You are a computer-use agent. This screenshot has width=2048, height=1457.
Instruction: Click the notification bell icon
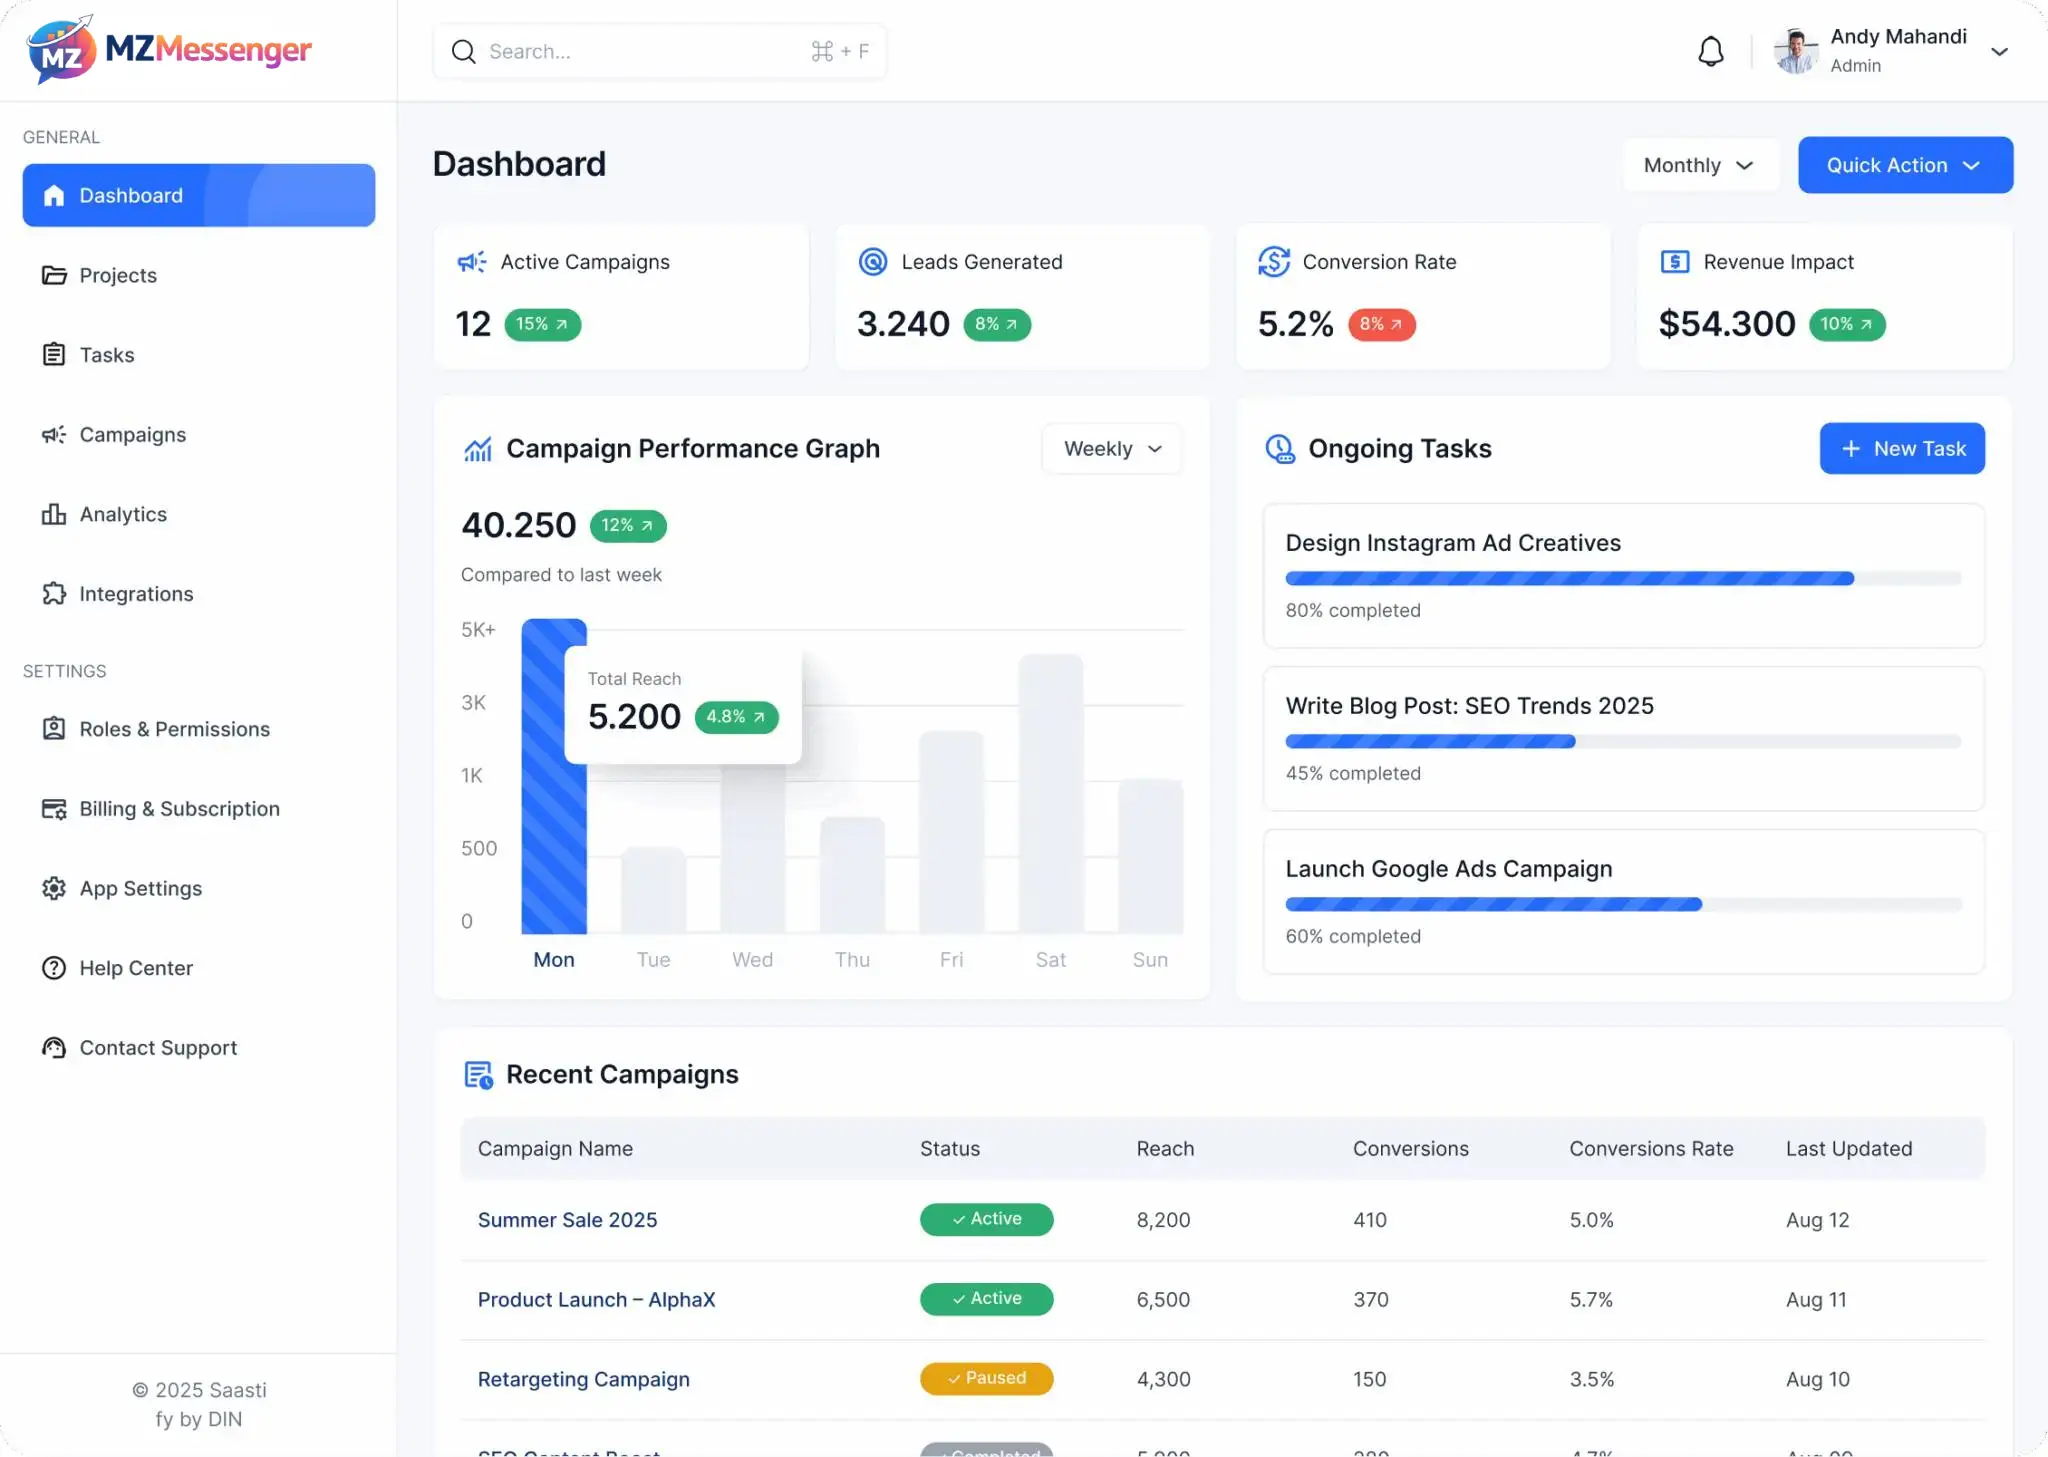(1710, 51)
